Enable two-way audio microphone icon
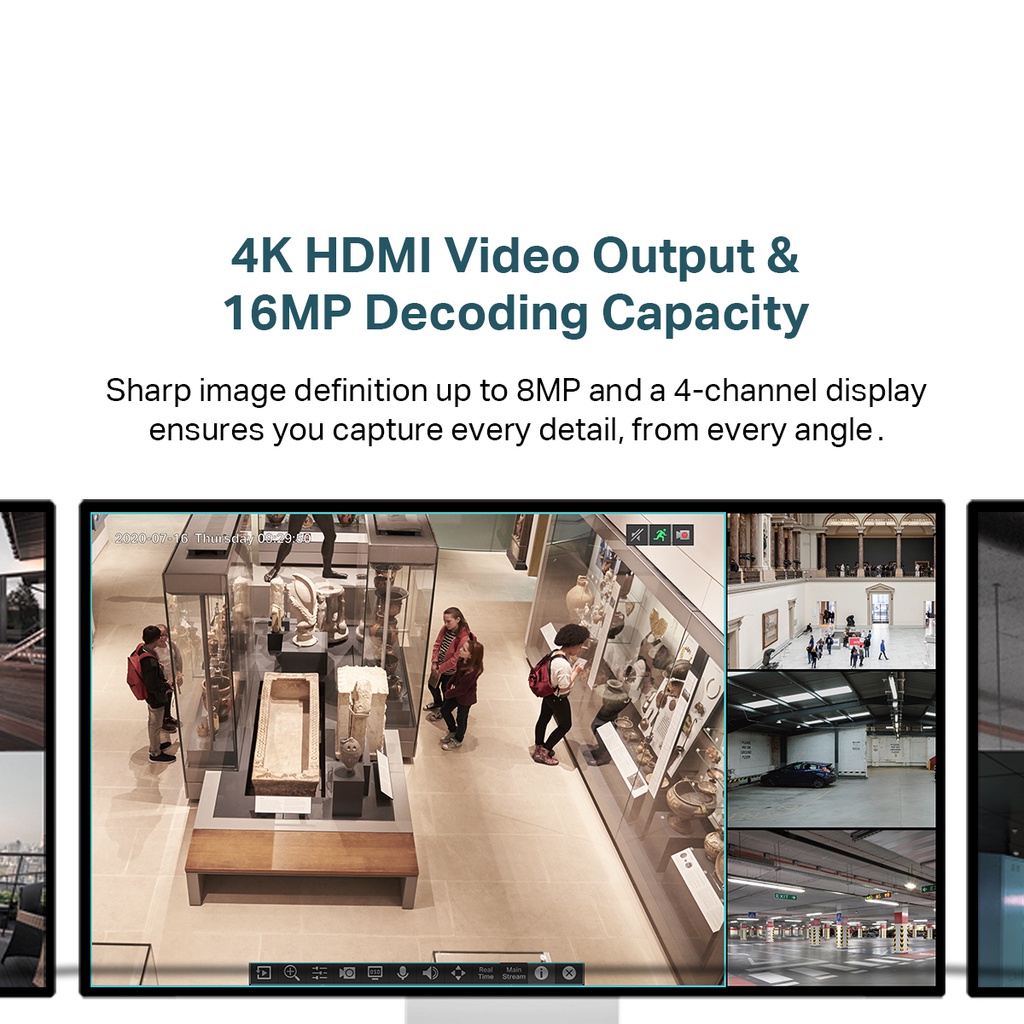Image resolution: width=1024 pixels, height=1024 pixels. (x=403, y=973)
